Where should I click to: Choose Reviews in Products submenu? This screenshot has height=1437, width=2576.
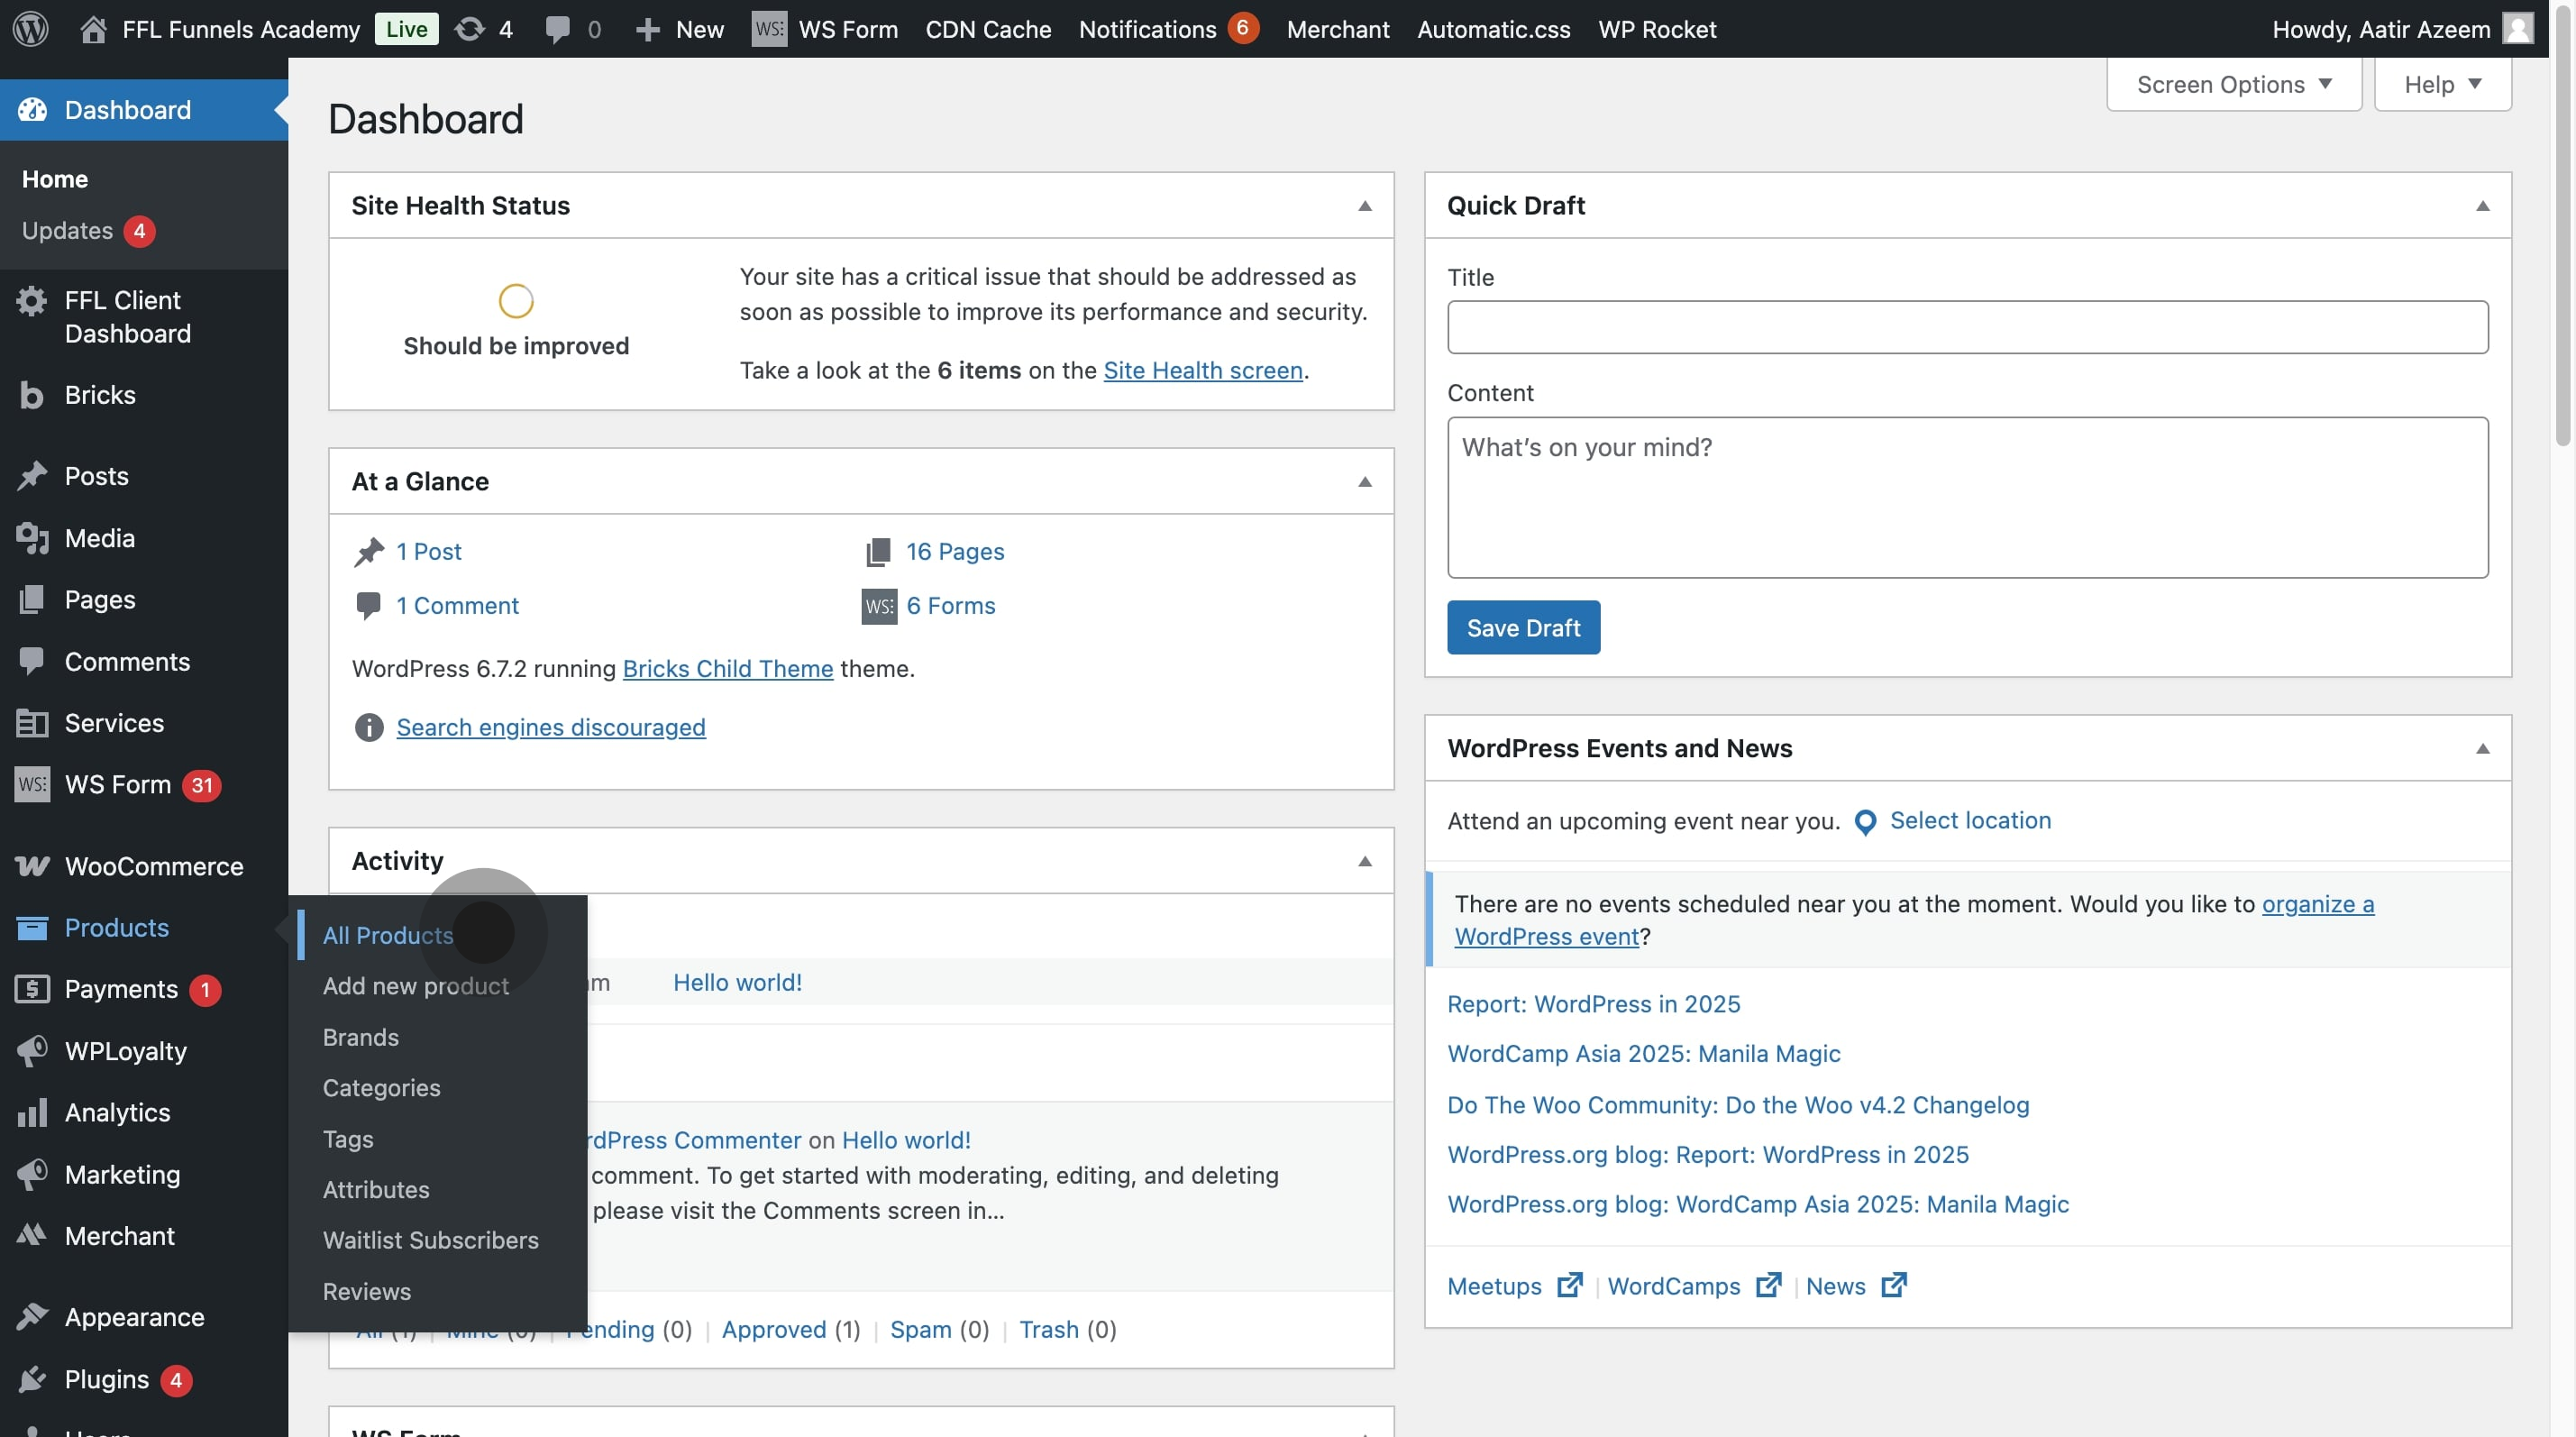point(367,1291)
